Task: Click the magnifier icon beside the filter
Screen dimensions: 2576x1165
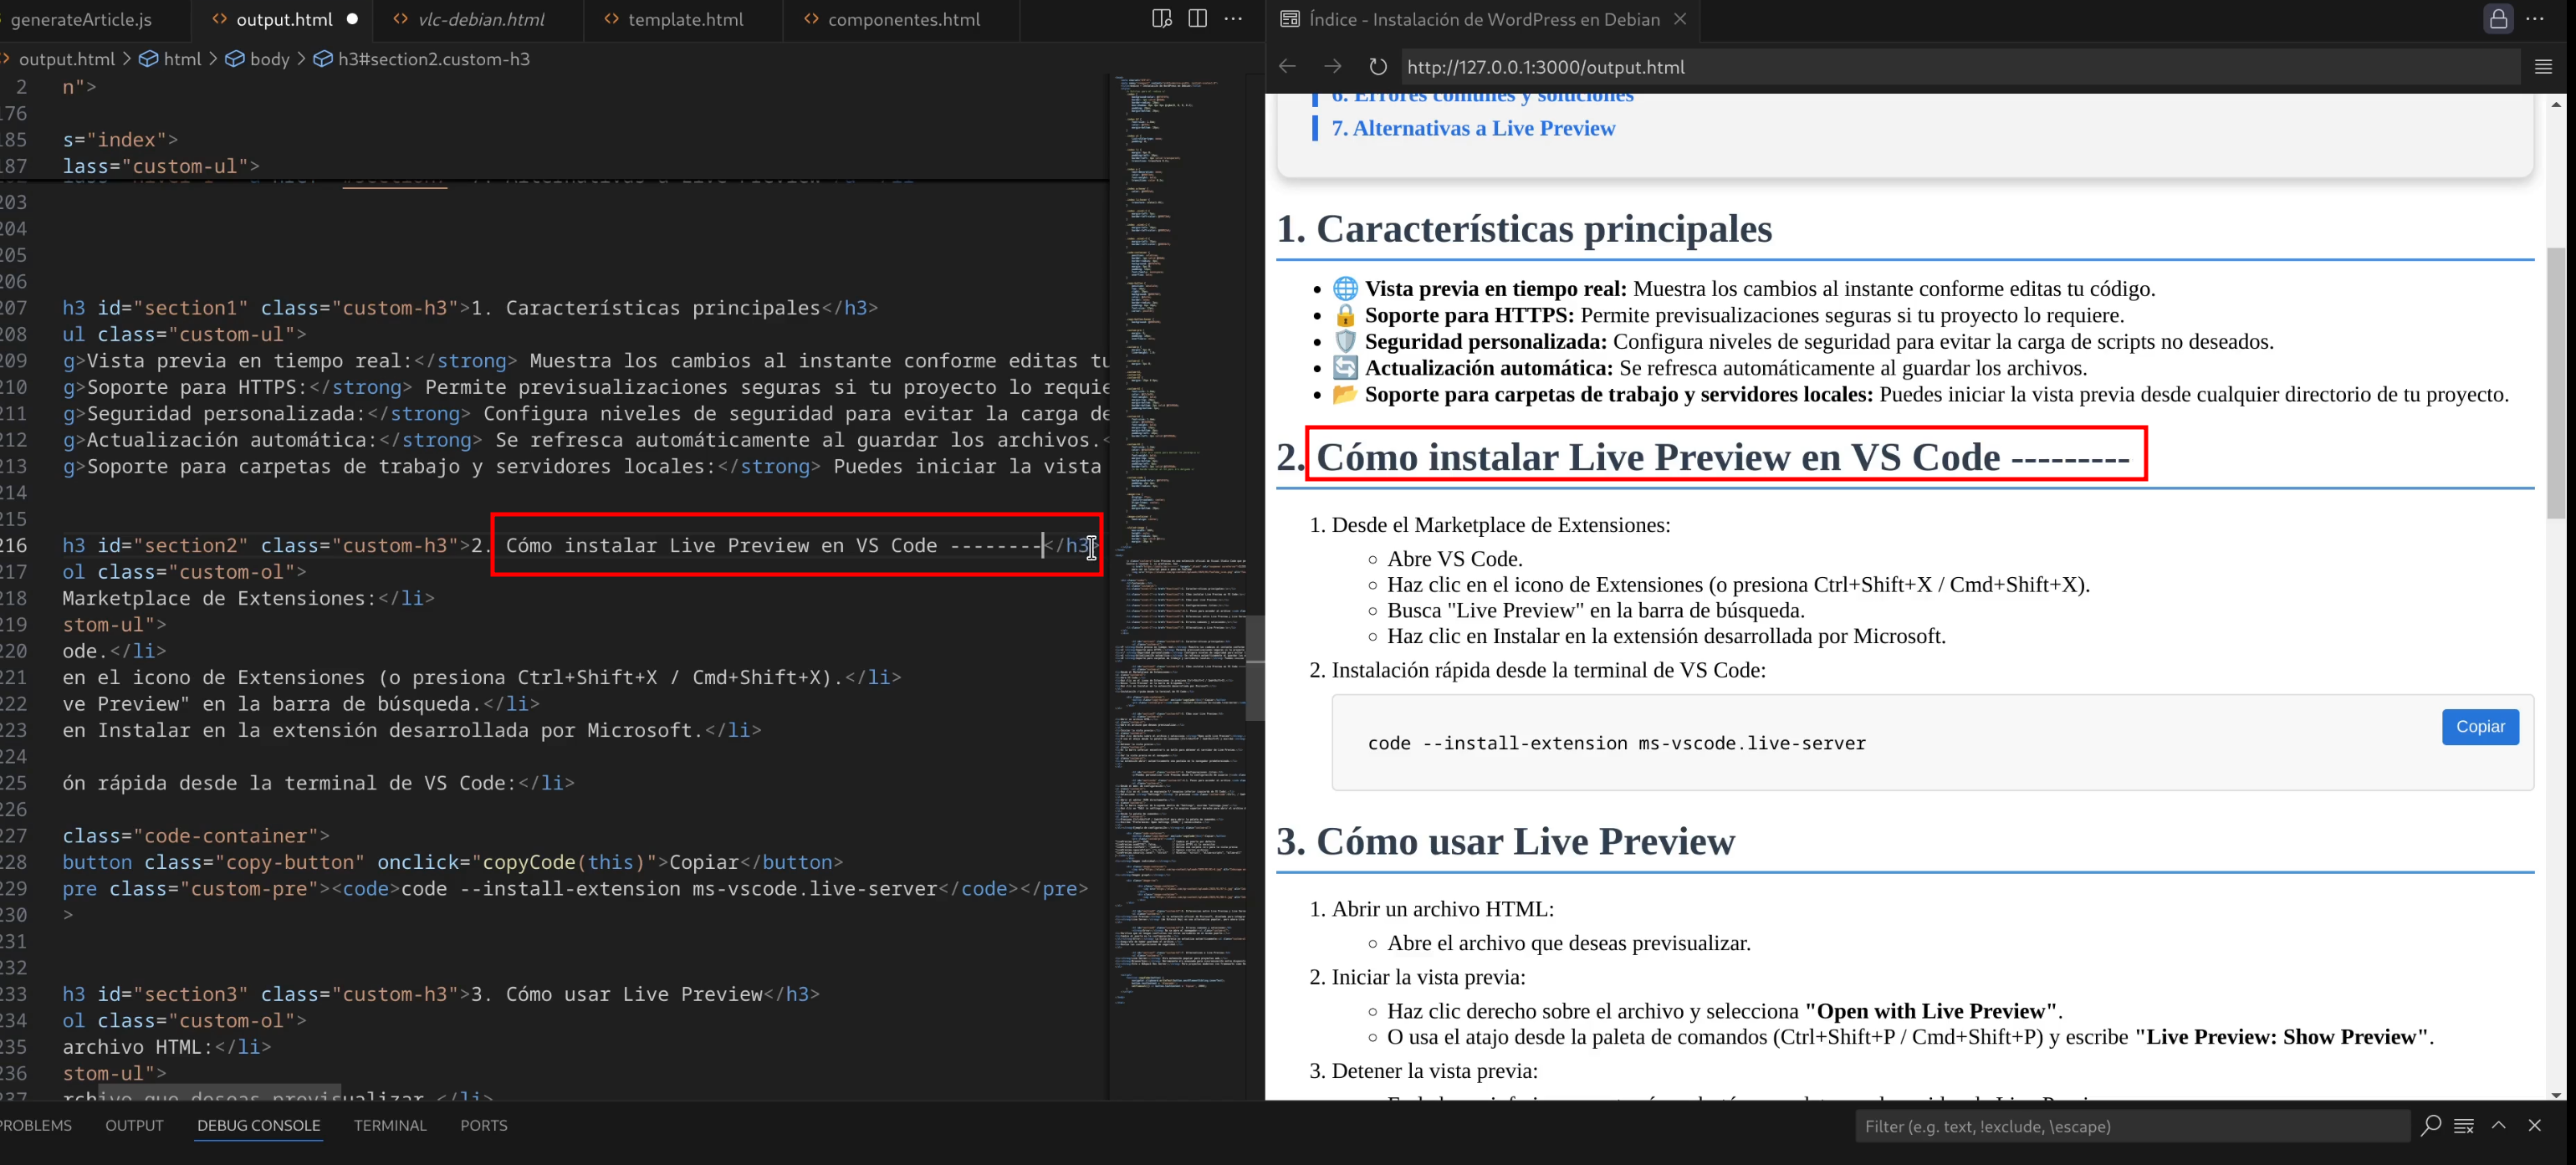Action: (2430, 1125)
